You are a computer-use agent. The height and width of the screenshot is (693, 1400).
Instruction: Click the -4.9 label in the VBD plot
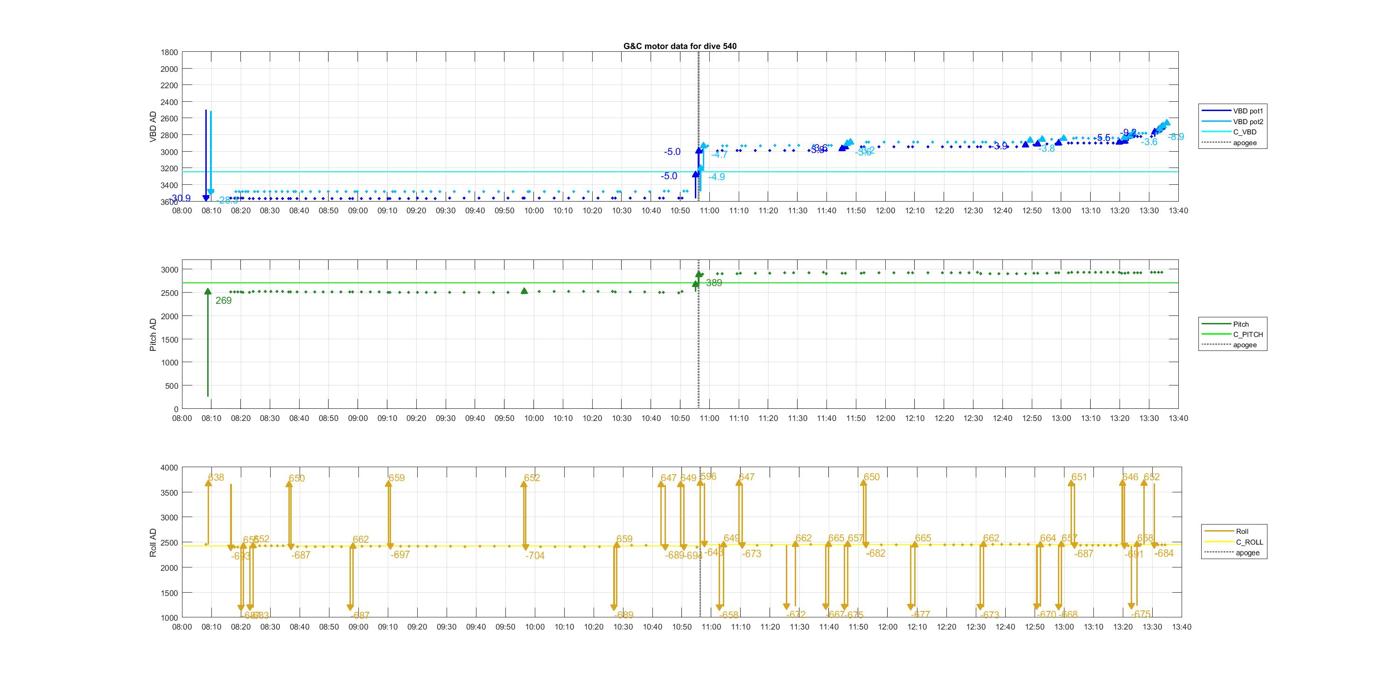pos(717,176)
